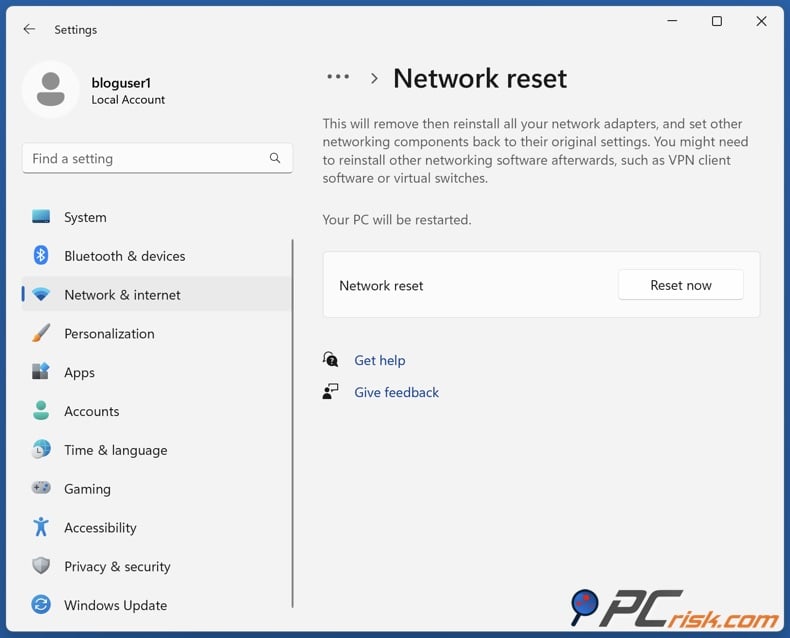Open Privacy & security settings
The width and height of the screenshot is (790, 638).
(156, 566)
